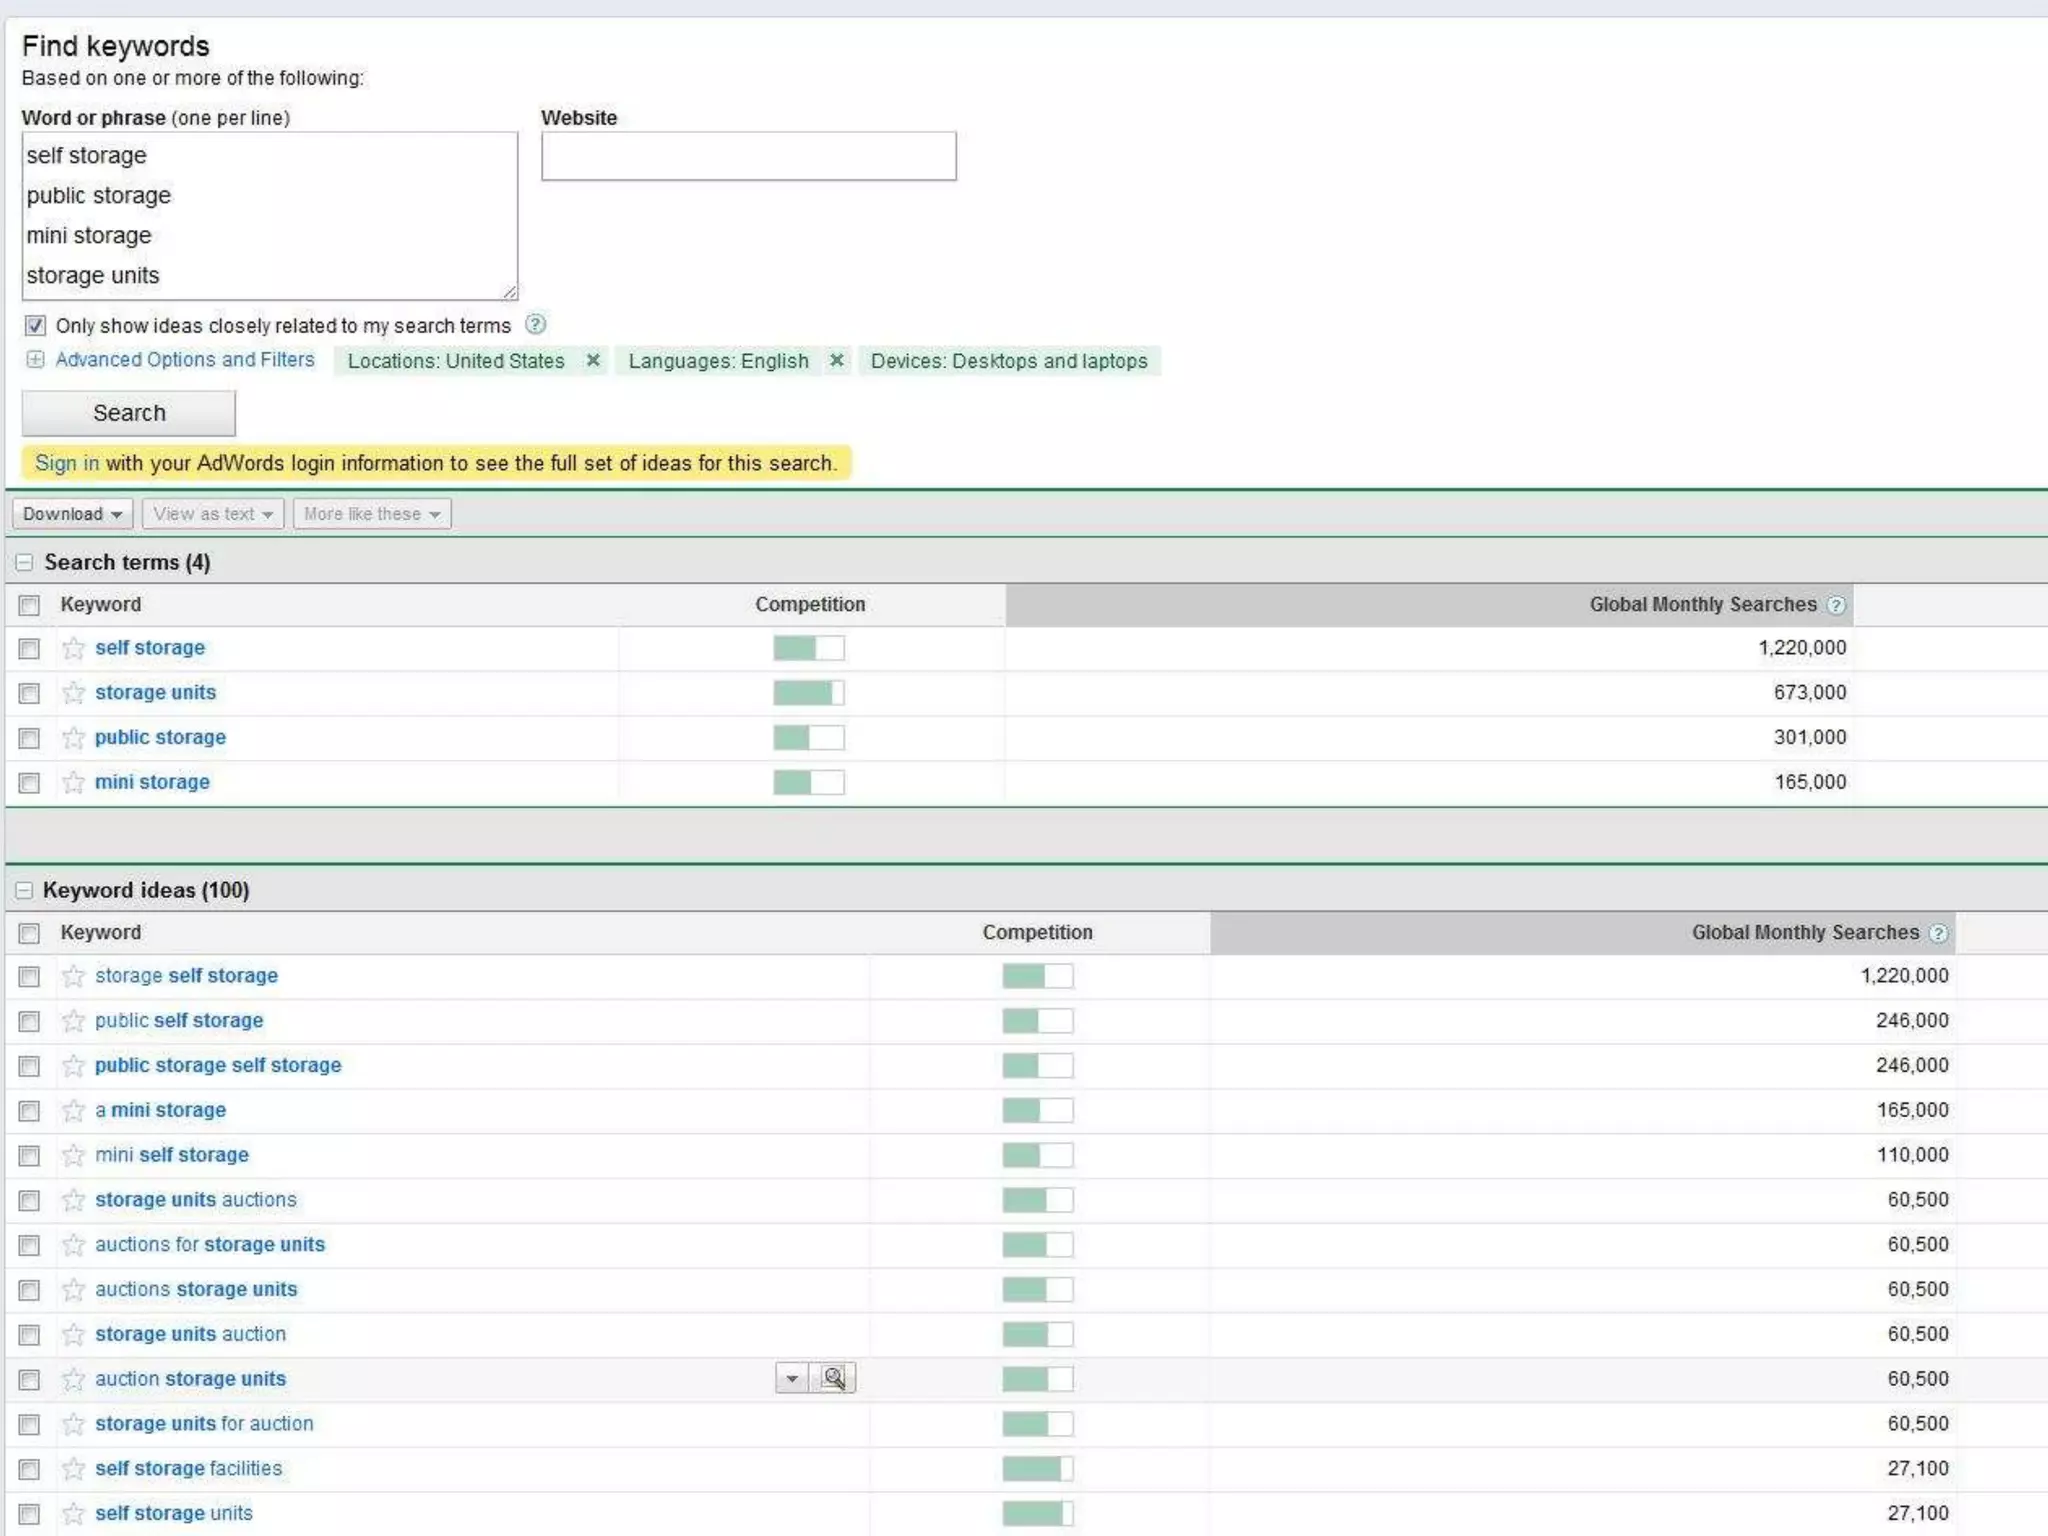Screen dimensions: 2048x1536
Task: Check the 'public self storage' row checkbox
Action: 29,1021
